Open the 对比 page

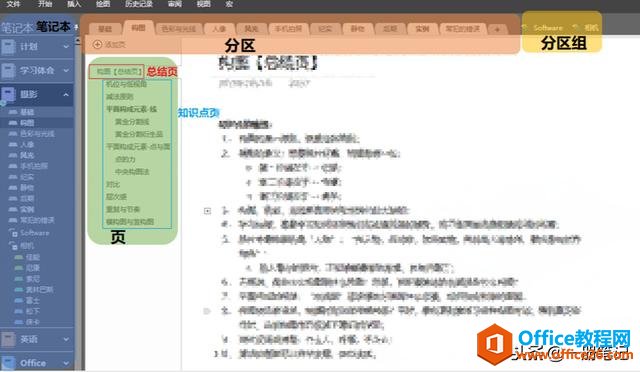tap(113, 184)
